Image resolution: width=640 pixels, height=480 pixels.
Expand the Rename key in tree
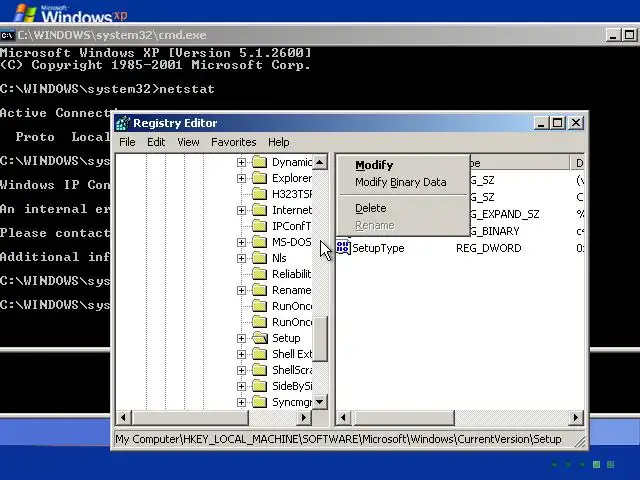[x=241, y=290]
